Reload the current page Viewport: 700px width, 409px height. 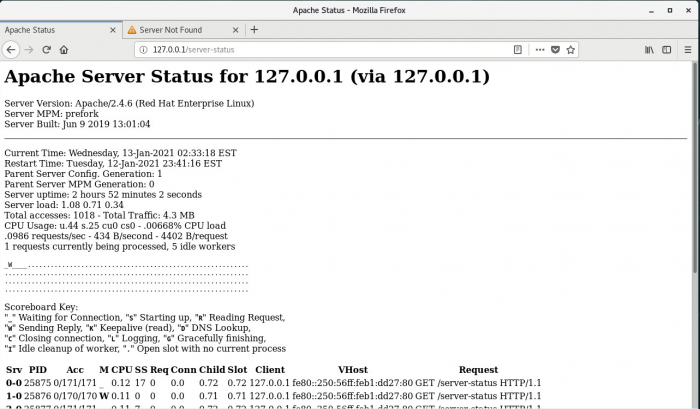46,50
